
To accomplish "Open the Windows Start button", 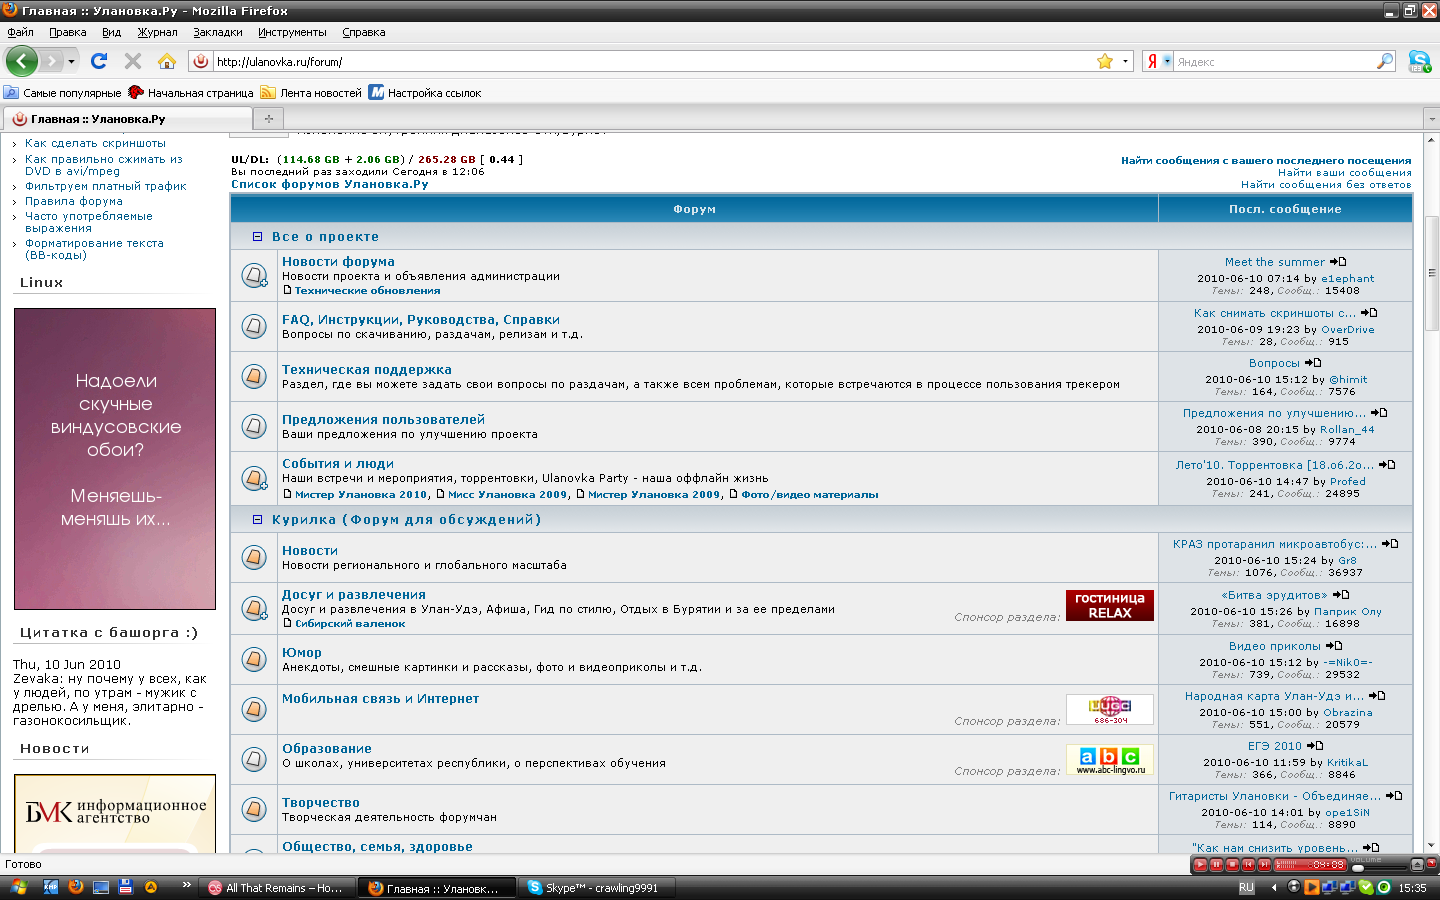I will [17, 887].
